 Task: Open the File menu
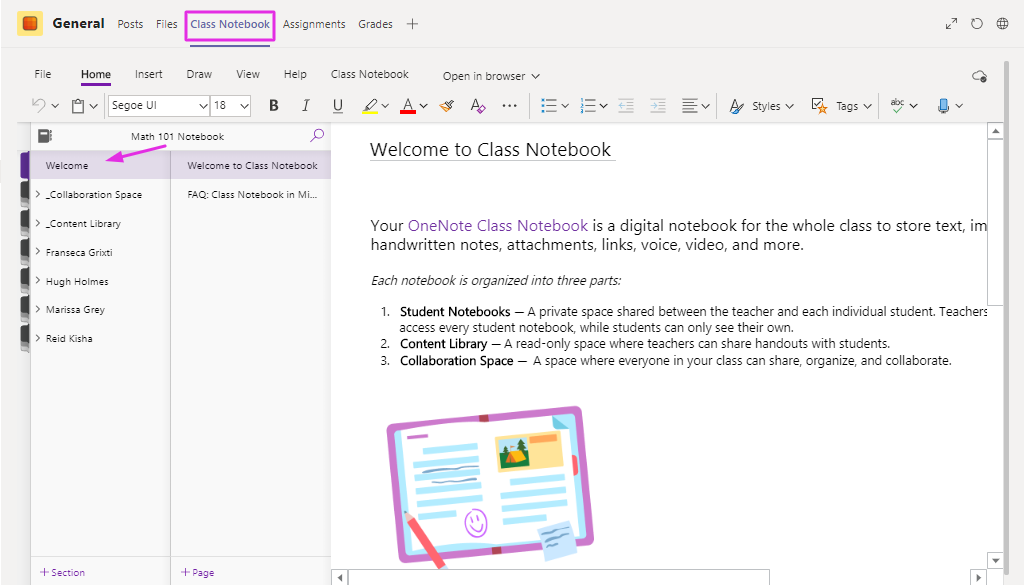coord(42,74)
